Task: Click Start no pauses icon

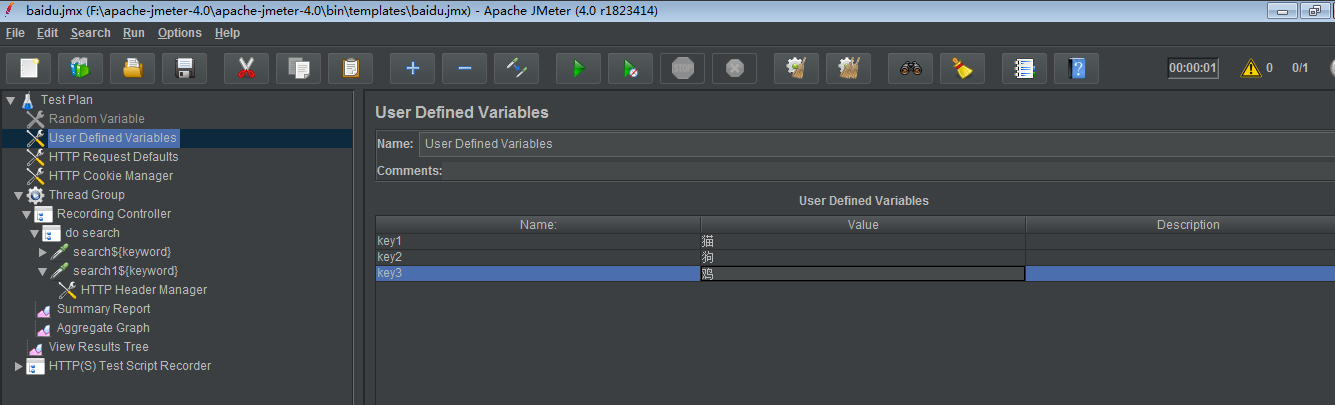Action: click(630, 68)
